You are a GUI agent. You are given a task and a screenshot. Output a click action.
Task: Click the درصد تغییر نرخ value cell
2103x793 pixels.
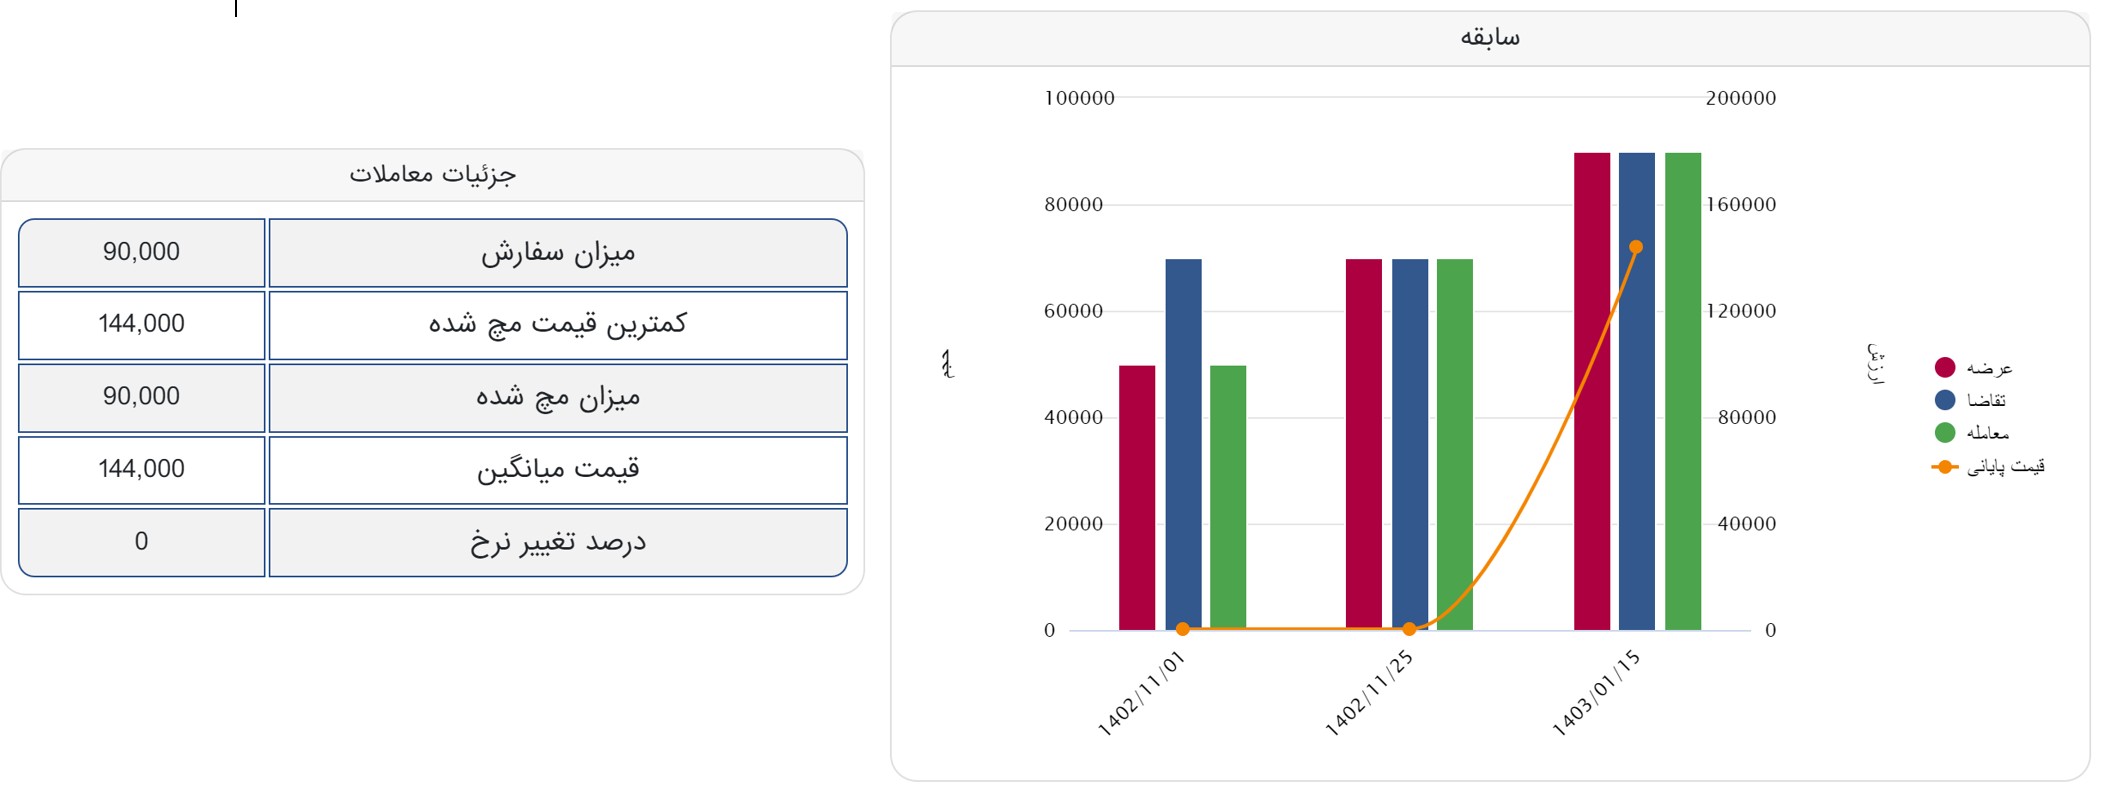[141, 542]
